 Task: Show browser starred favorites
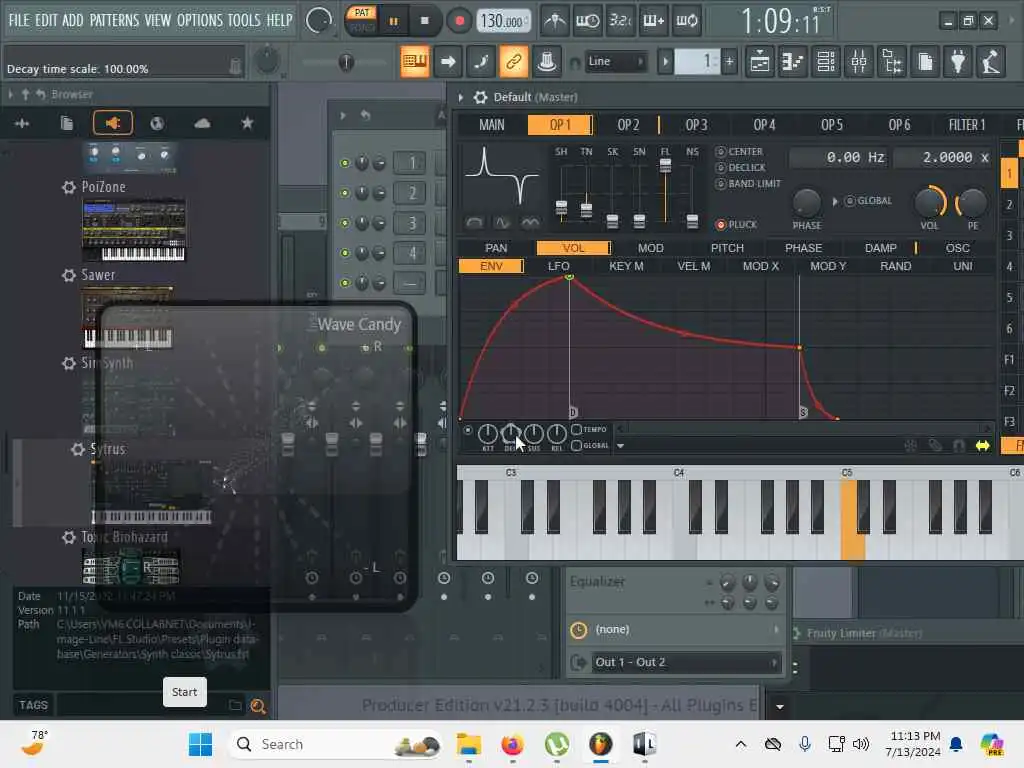(247, 123)
